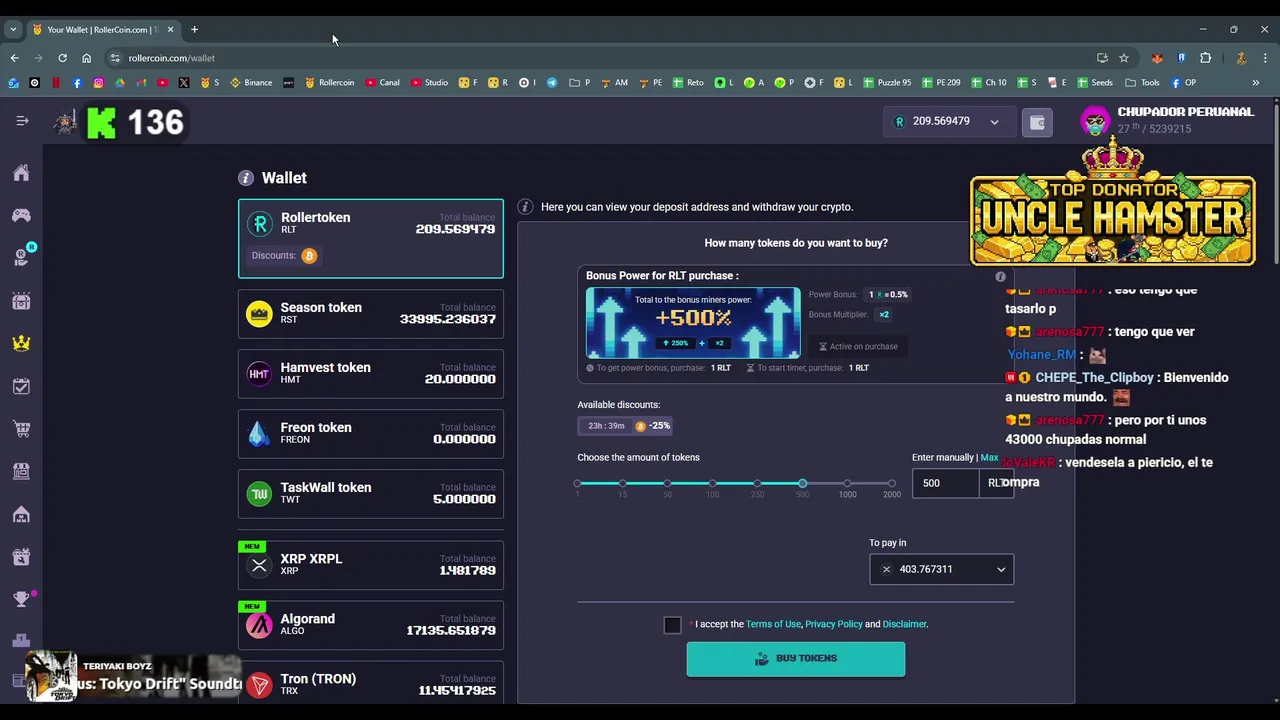Close the Your Wallet browser tab
Screen dimensions: 1280x720
pyautogui.click(x=170, y=30)
